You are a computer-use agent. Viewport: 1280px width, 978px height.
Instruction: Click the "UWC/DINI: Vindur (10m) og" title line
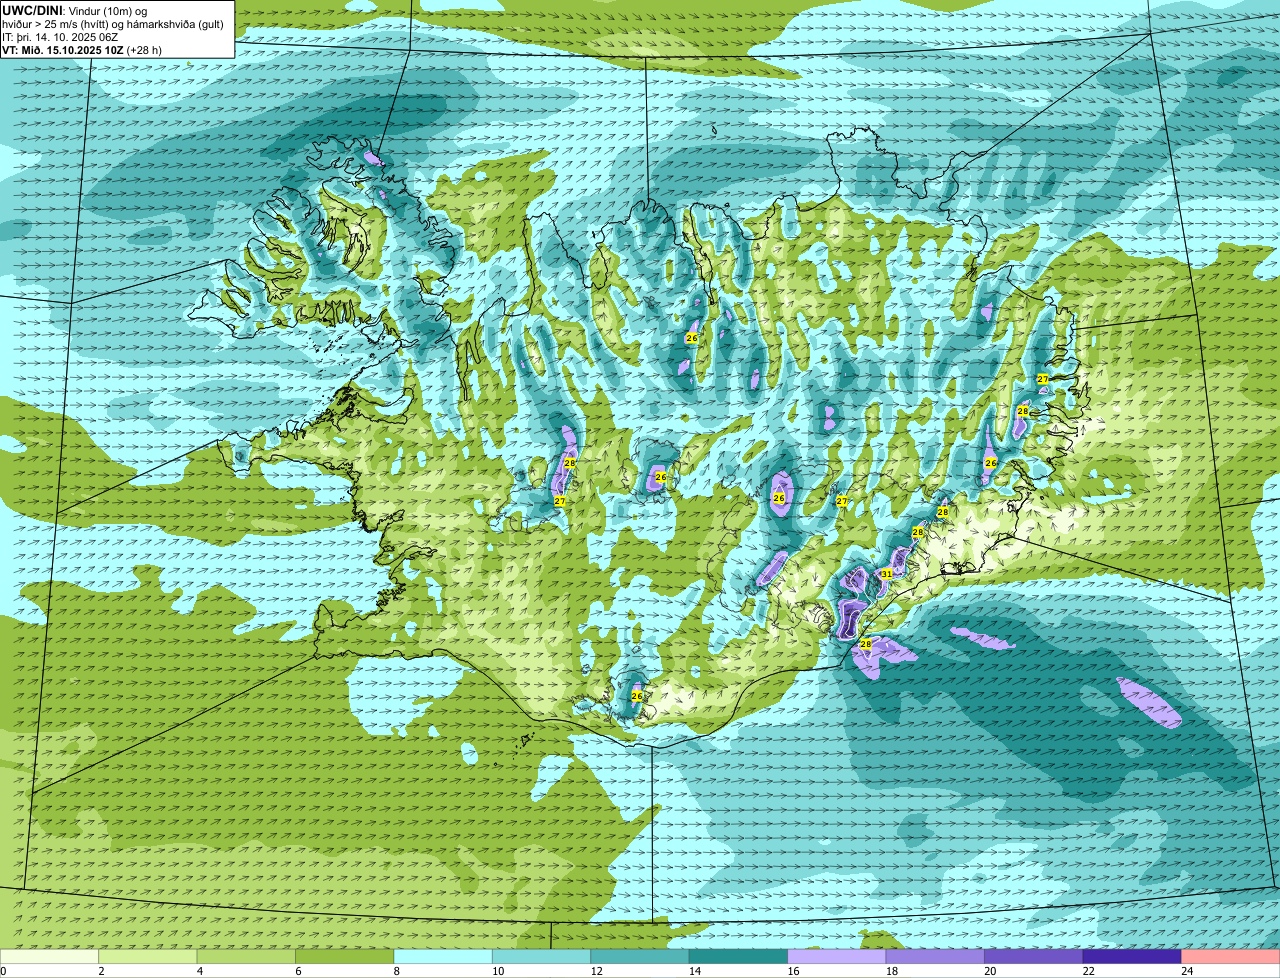[75, 11]
